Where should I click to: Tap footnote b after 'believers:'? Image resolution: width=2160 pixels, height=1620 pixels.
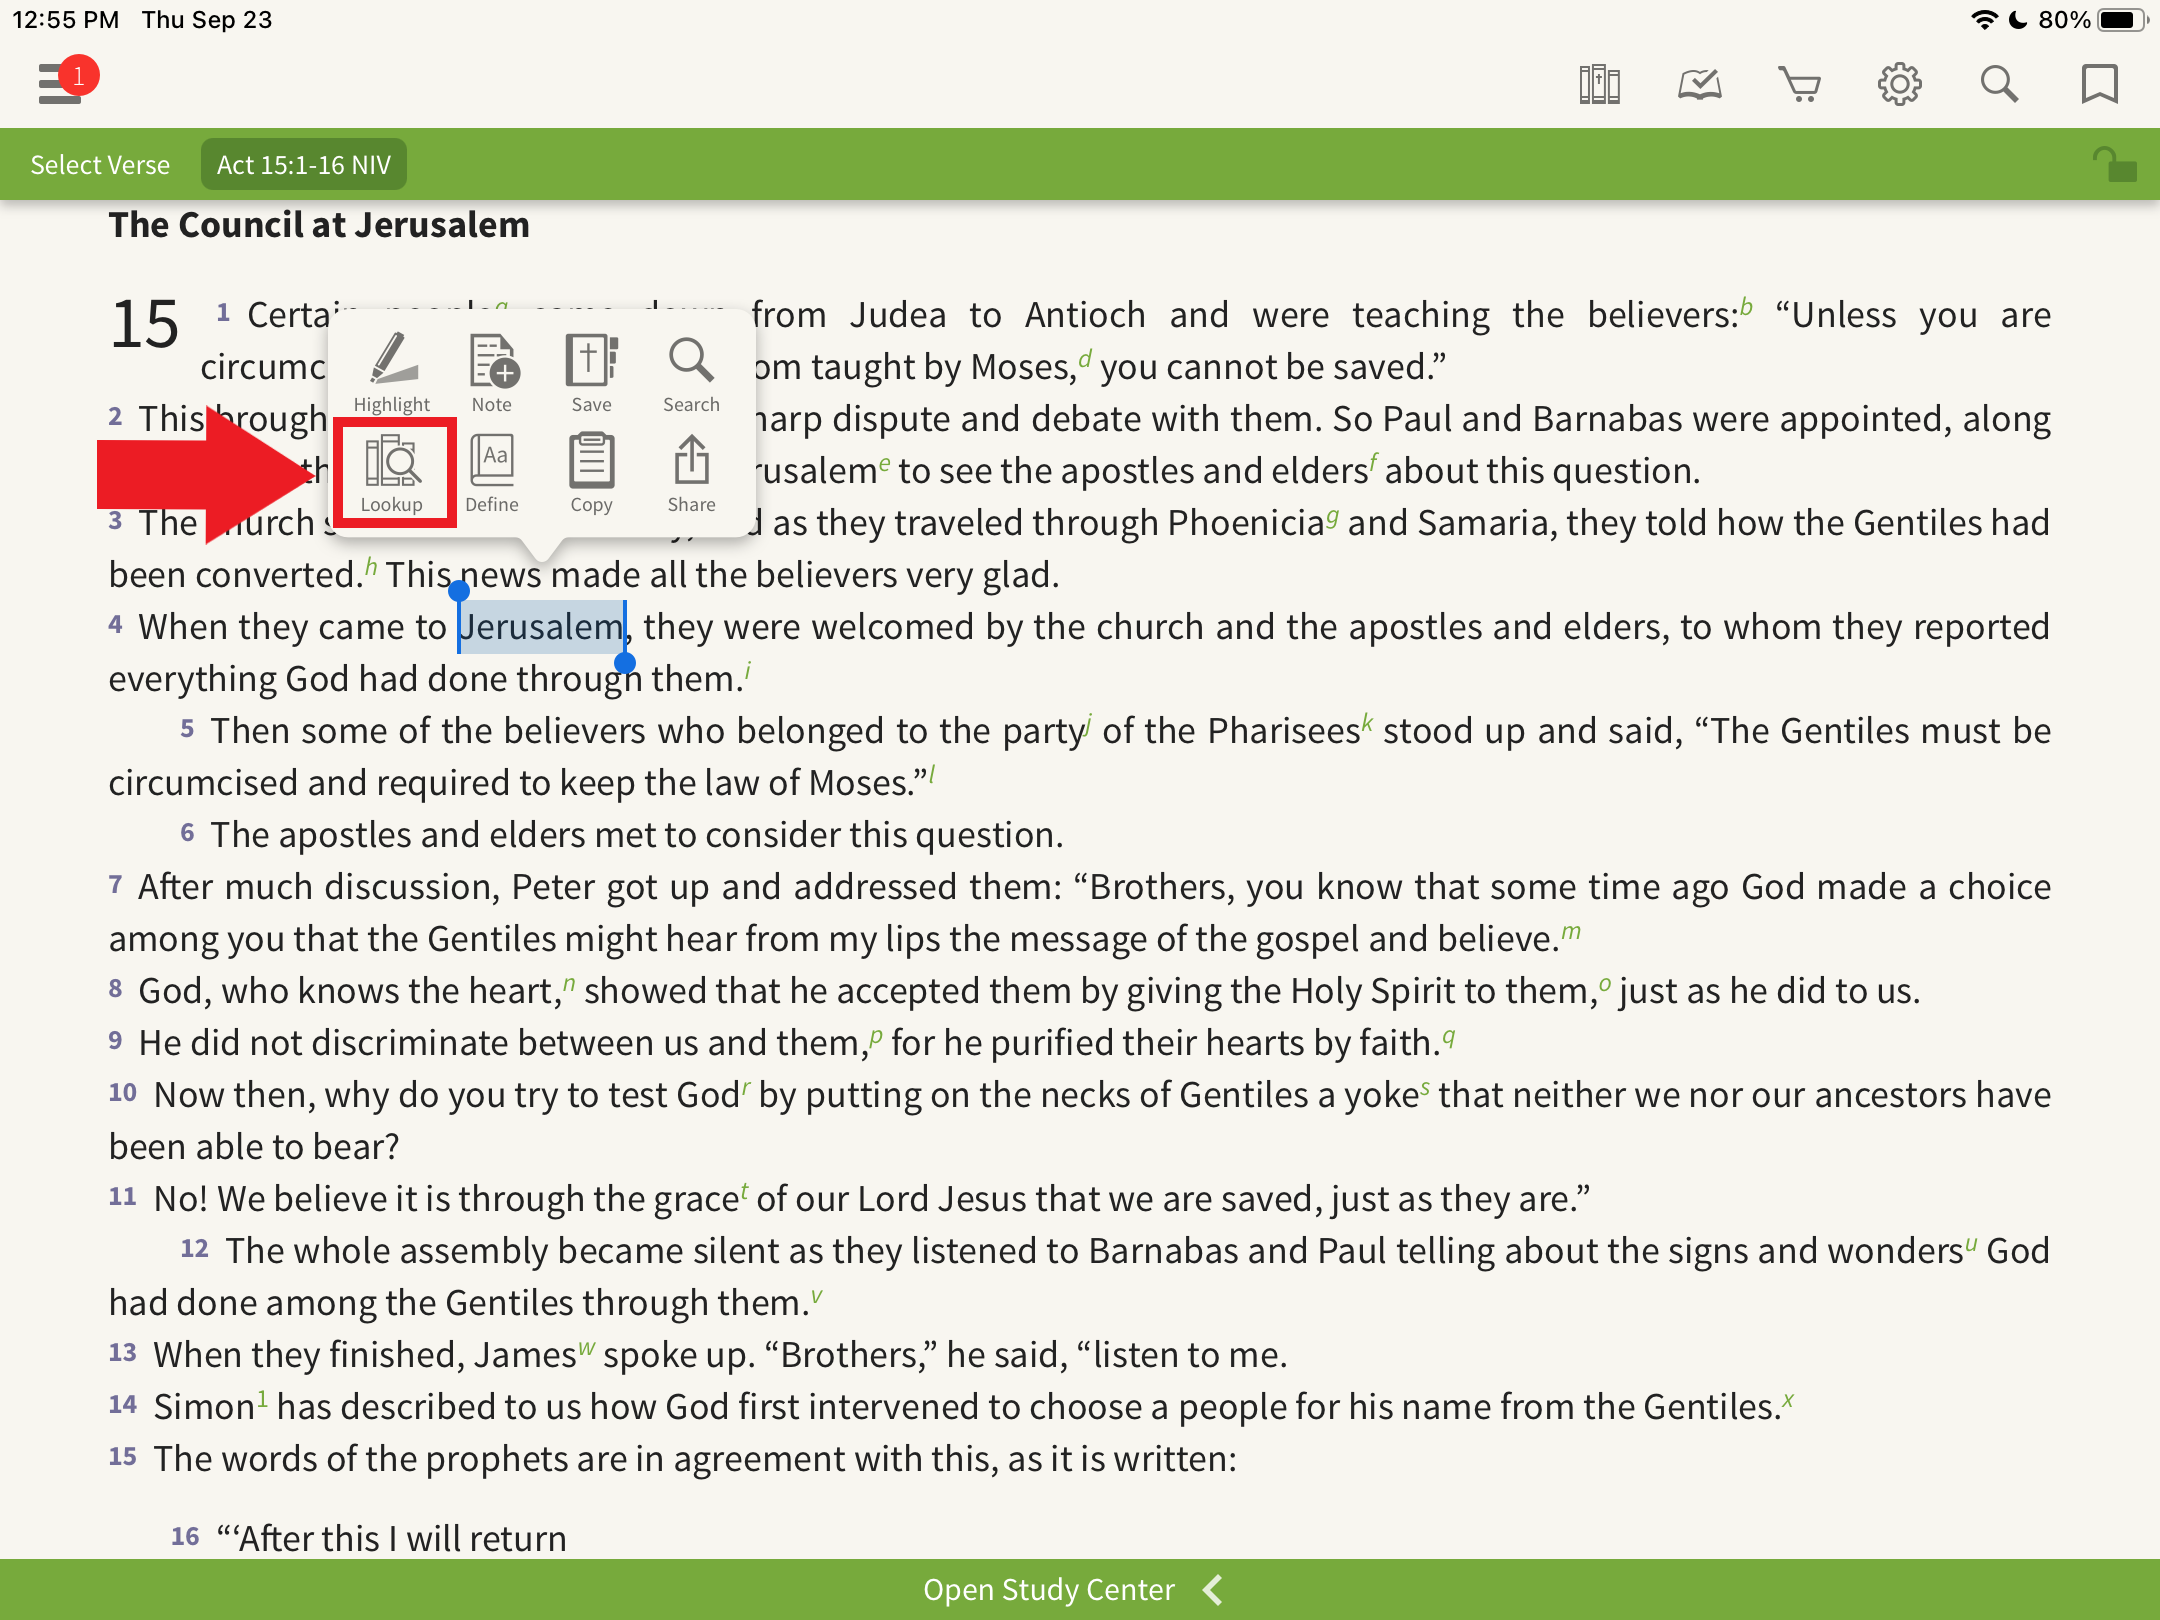[1746, 306]
